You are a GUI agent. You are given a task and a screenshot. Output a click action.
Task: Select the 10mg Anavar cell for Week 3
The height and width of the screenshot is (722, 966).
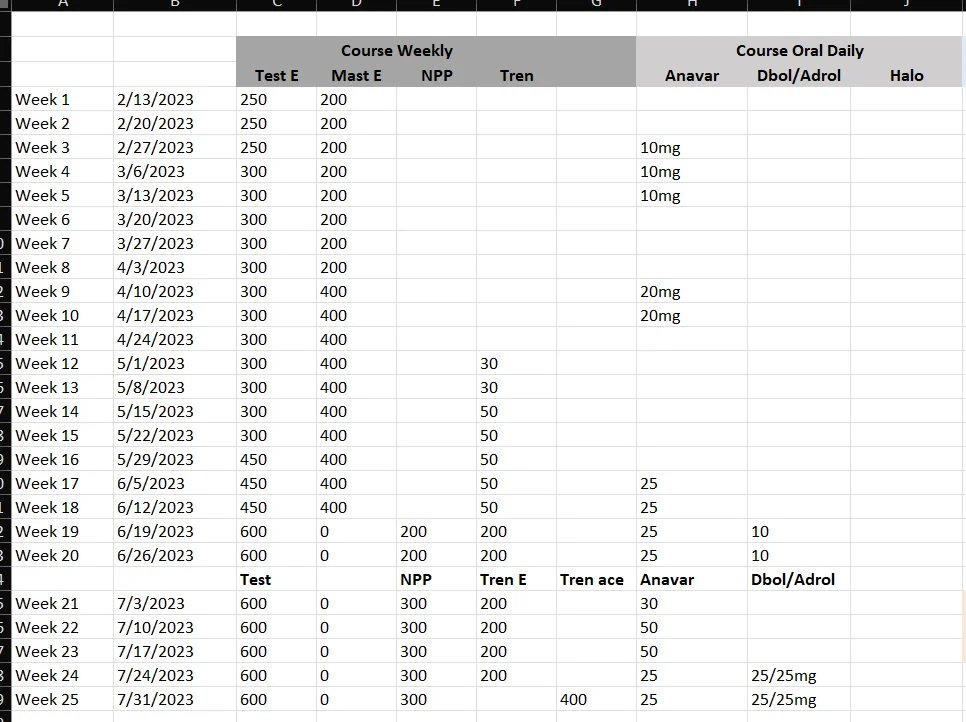point(661,148)
